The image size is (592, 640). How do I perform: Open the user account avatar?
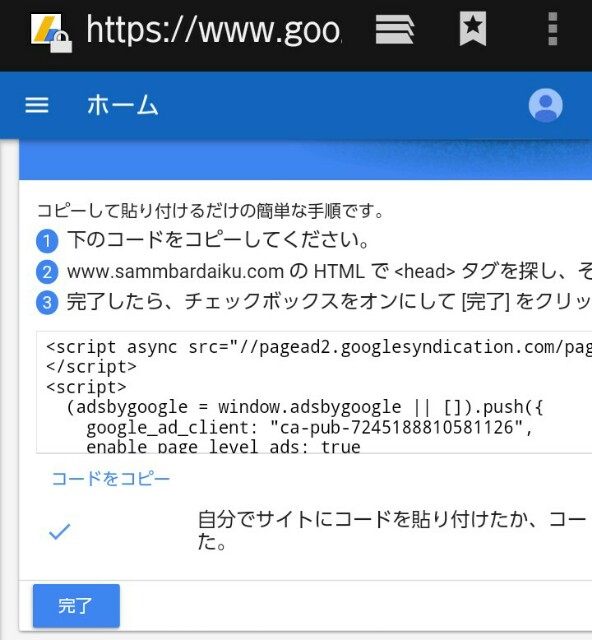tap(545, 105)
